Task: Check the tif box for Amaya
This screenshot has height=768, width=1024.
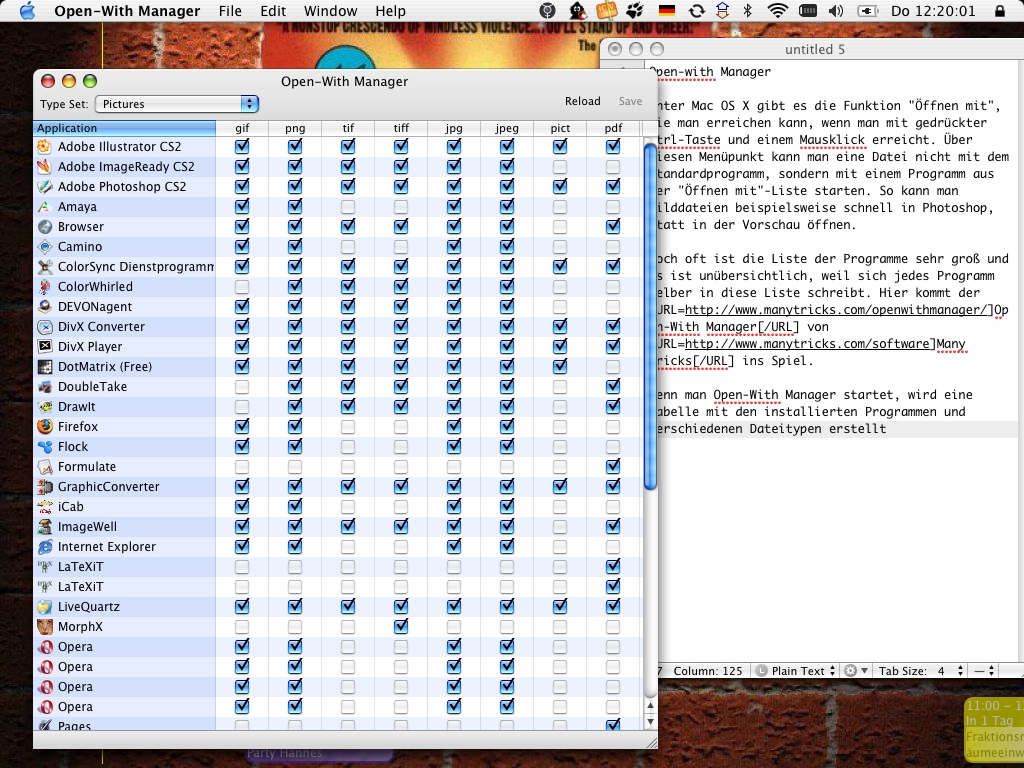Action: point(348,206)
